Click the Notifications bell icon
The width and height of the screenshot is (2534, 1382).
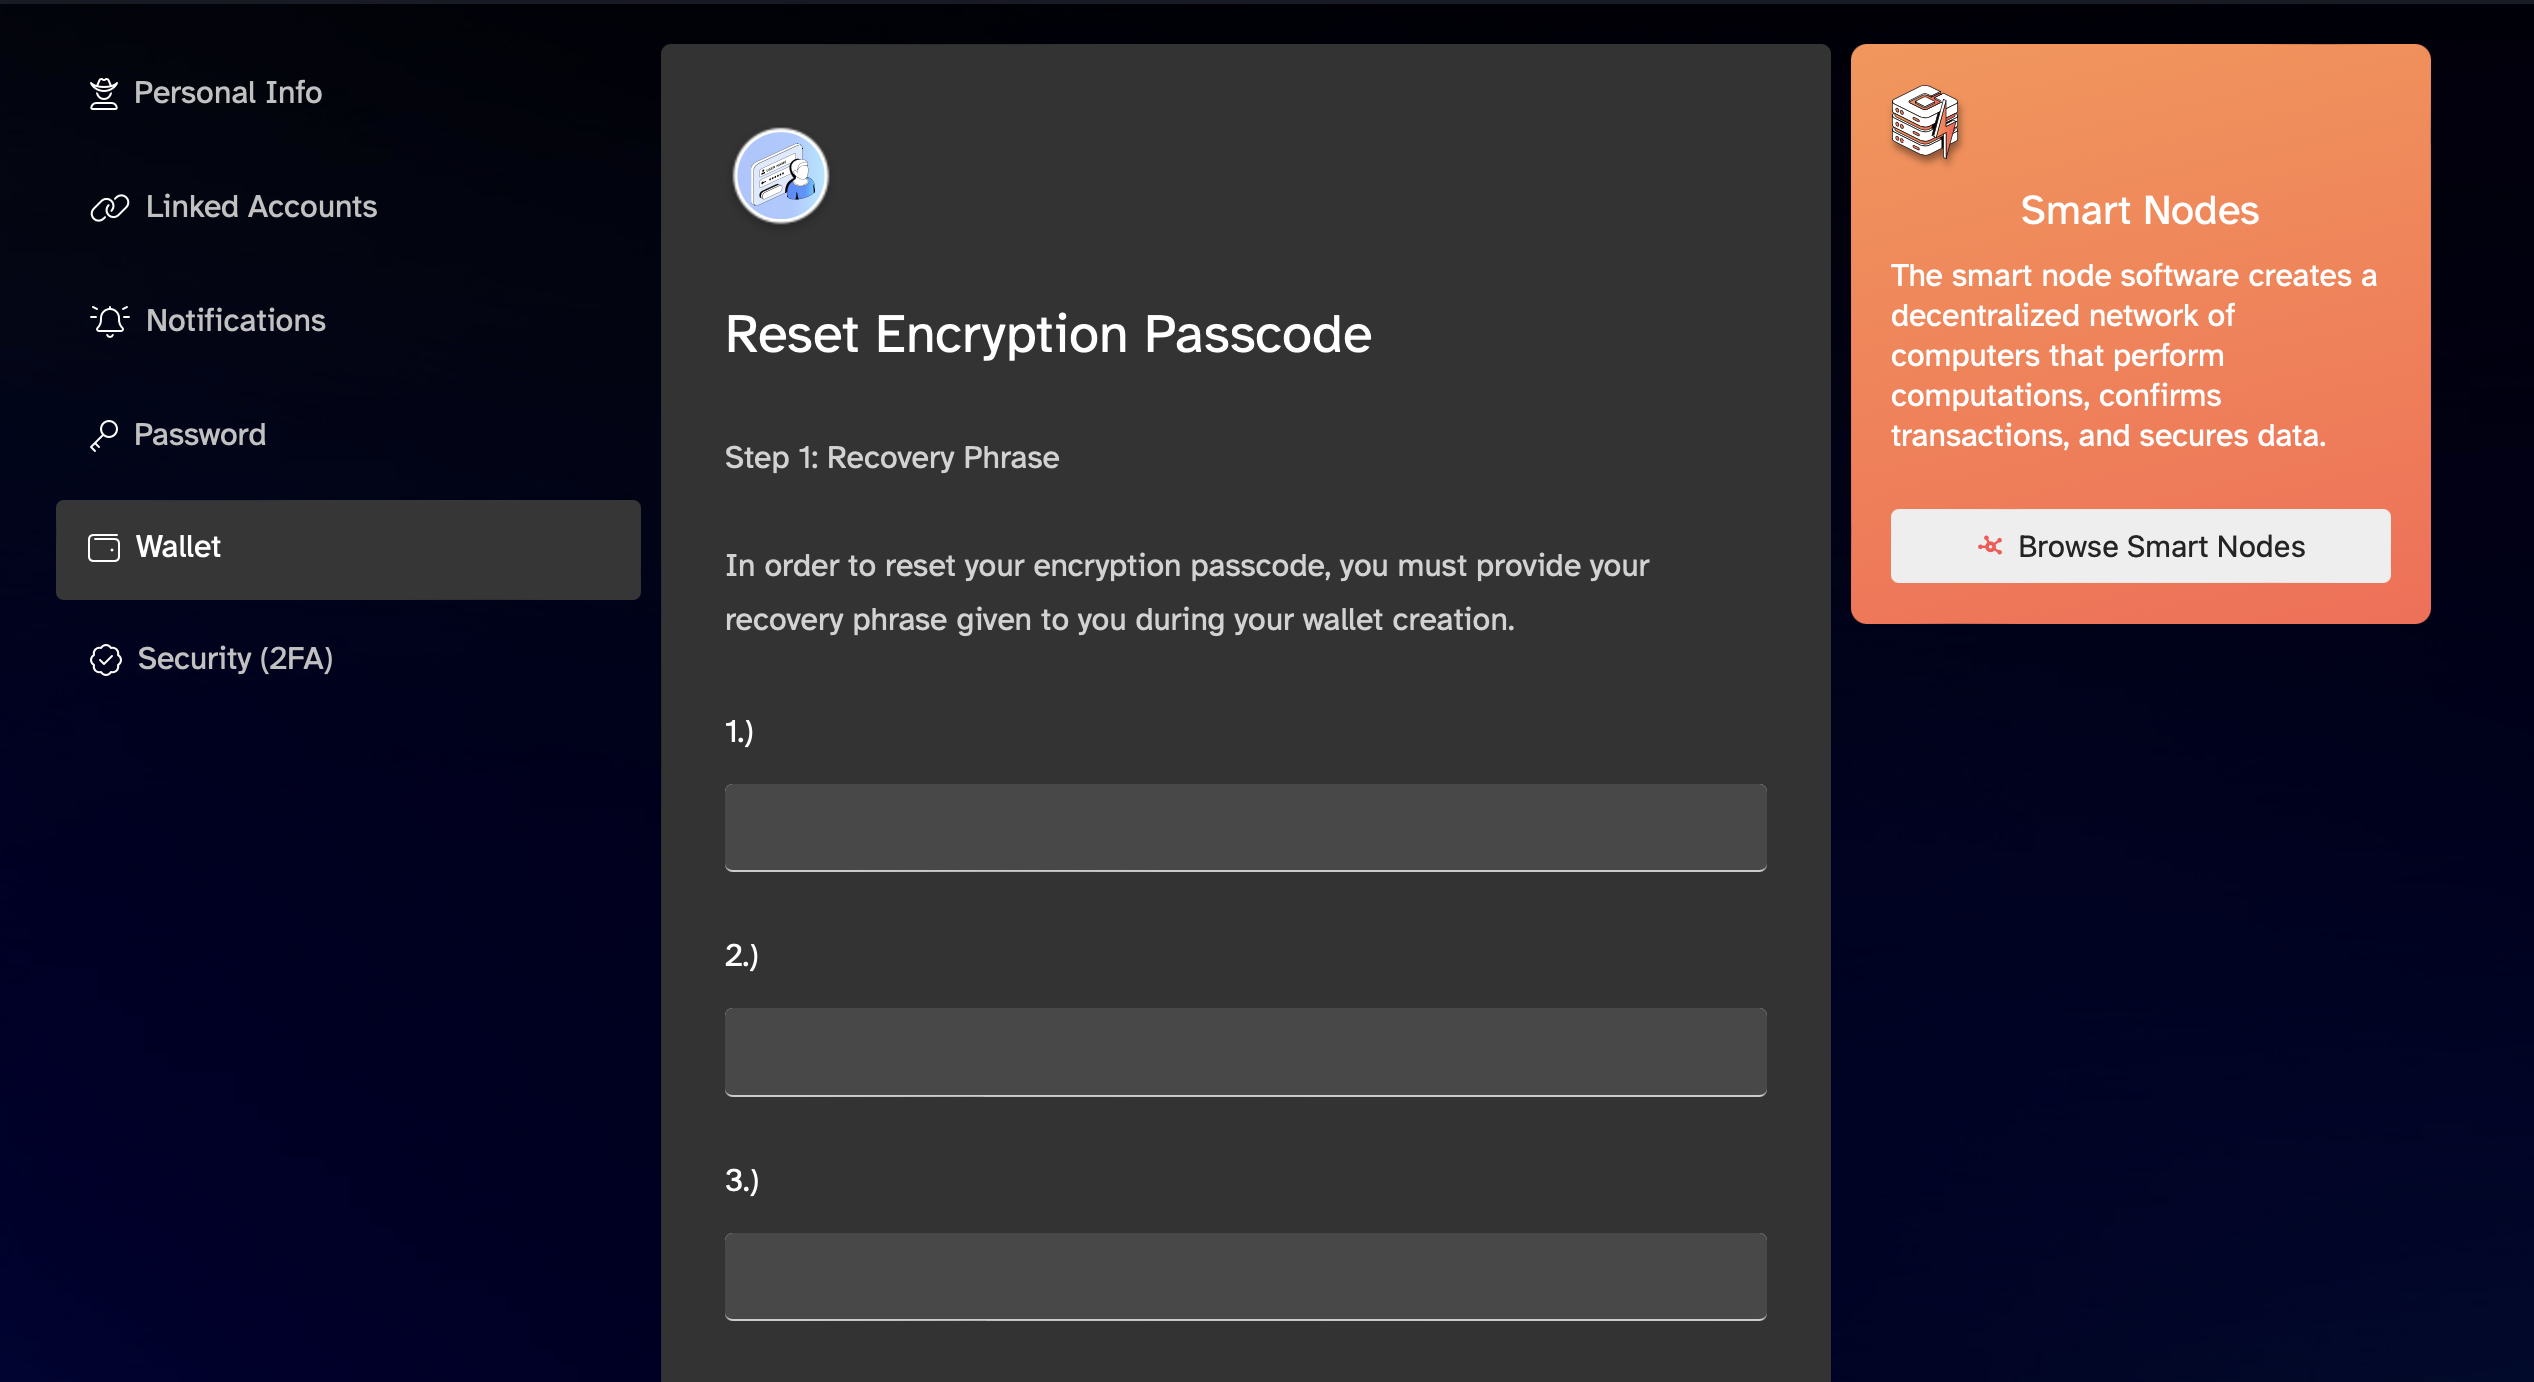[x=110, y=321]
